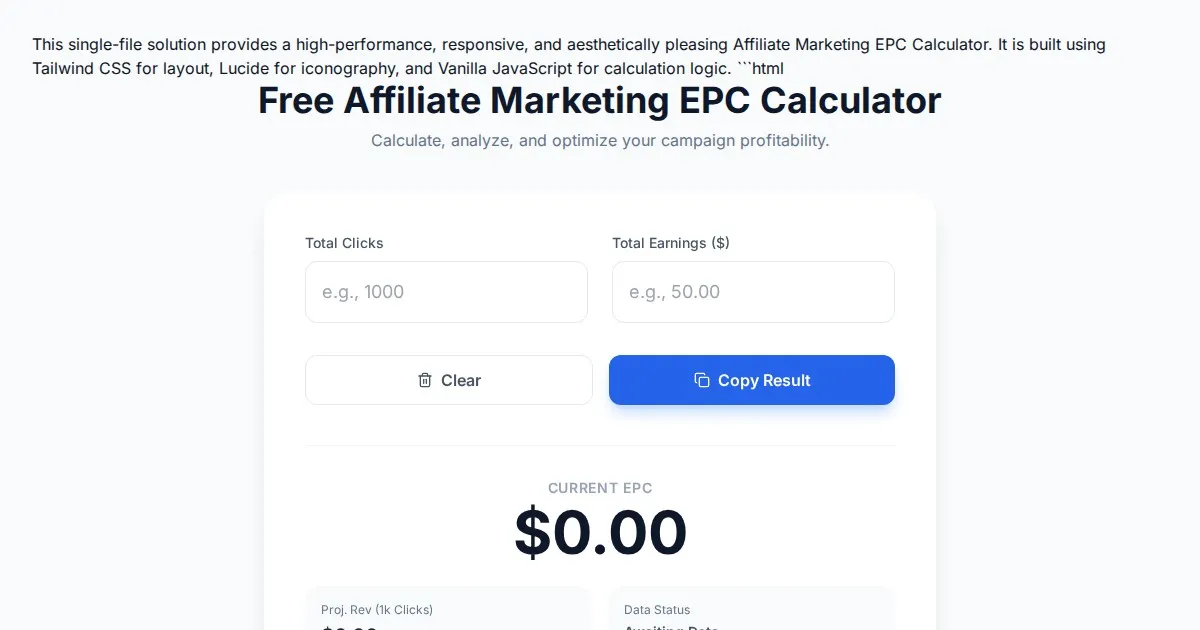Screen dimensions: 1200x630
Task: Click the e.g., 1000 placeholder text
Action: 363,292
